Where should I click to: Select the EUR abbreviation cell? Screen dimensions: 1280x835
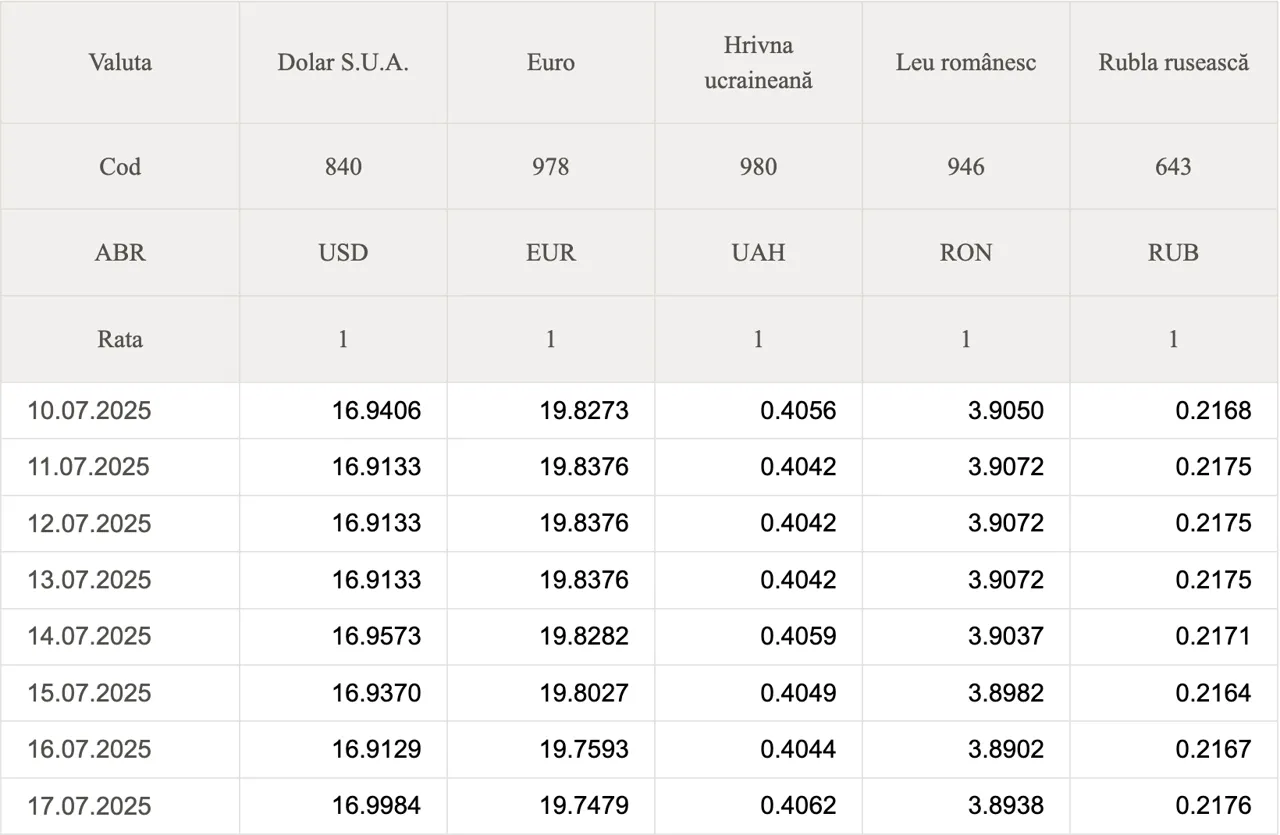point(551,252)
